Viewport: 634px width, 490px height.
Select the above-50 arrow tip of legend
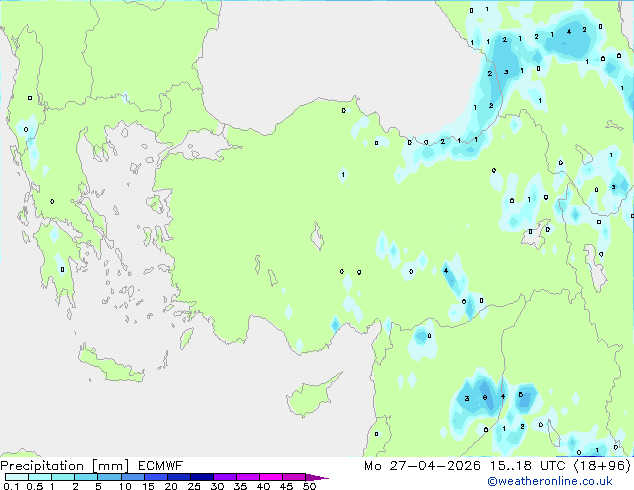click(x=317, y=477)
